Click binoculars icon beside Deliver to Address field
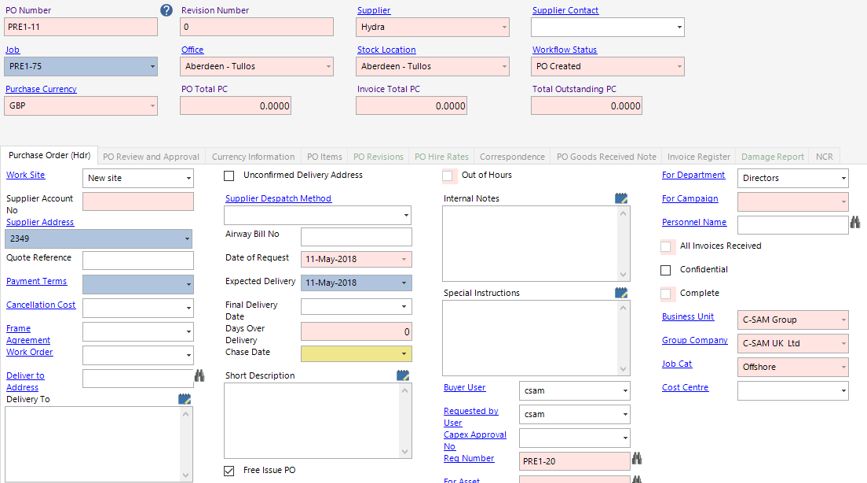867x483 pixels. (200, 376)
